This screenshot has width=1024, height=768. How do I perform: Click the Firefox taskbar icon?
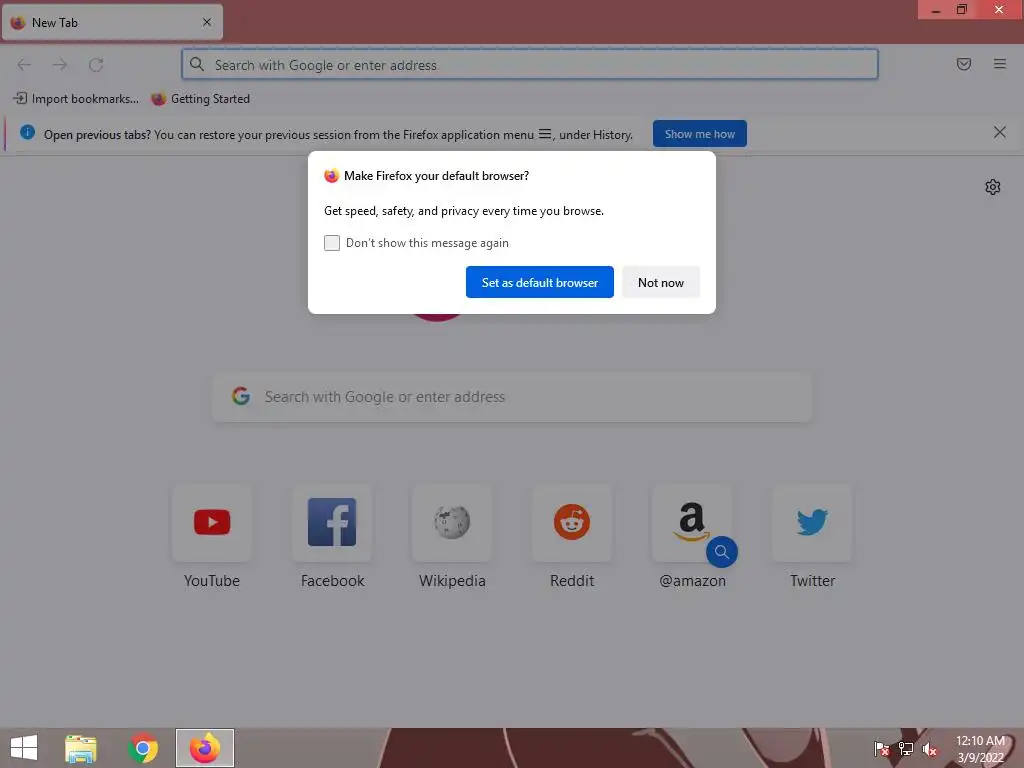click(x=204, y=748)
